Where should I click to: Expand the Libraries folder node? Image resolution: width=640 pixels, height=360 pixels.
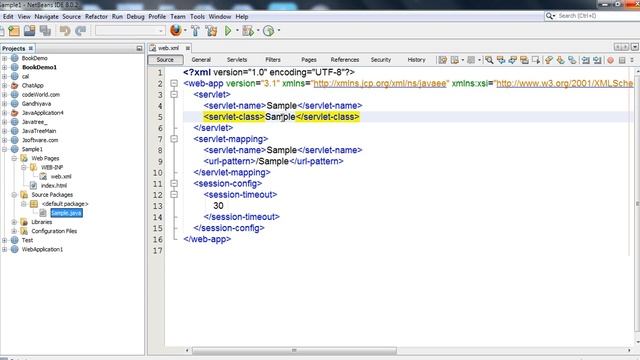click(x=14, y=222)
